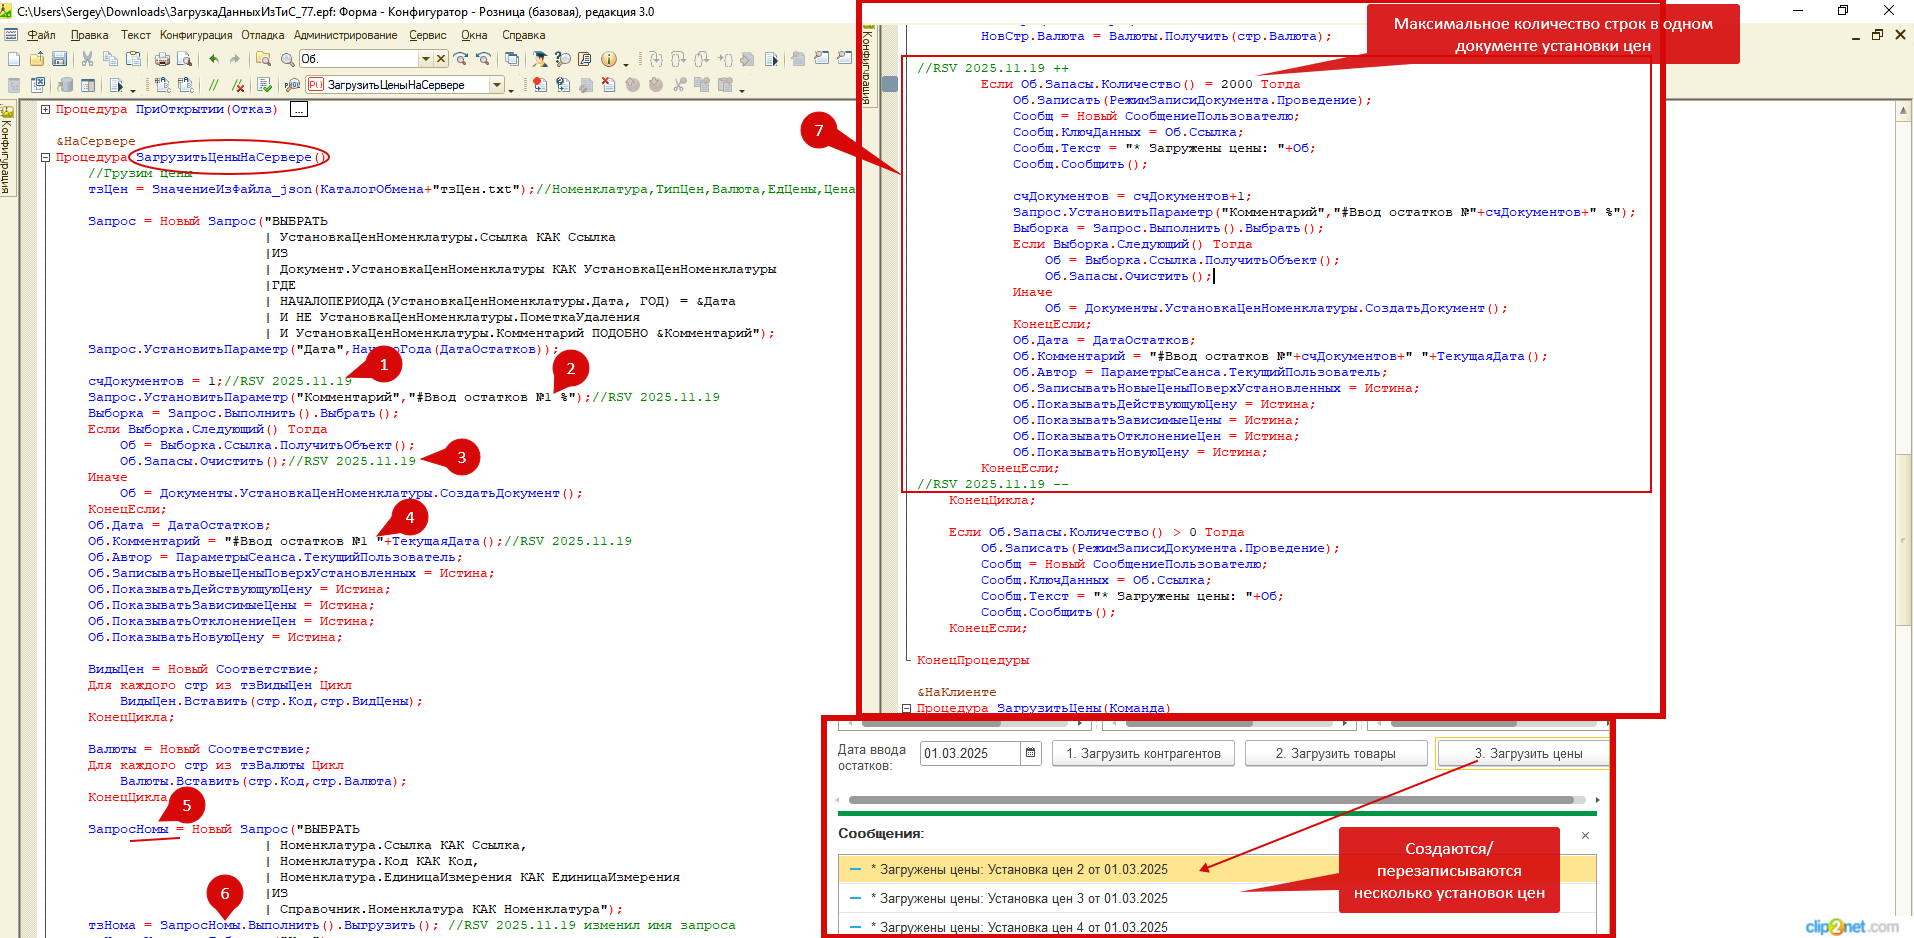Image resolution: width=1914 pixels, height=938 pixels.
Task: Open the calendar picker for остатков date
Action: [x=1030, y=753]
